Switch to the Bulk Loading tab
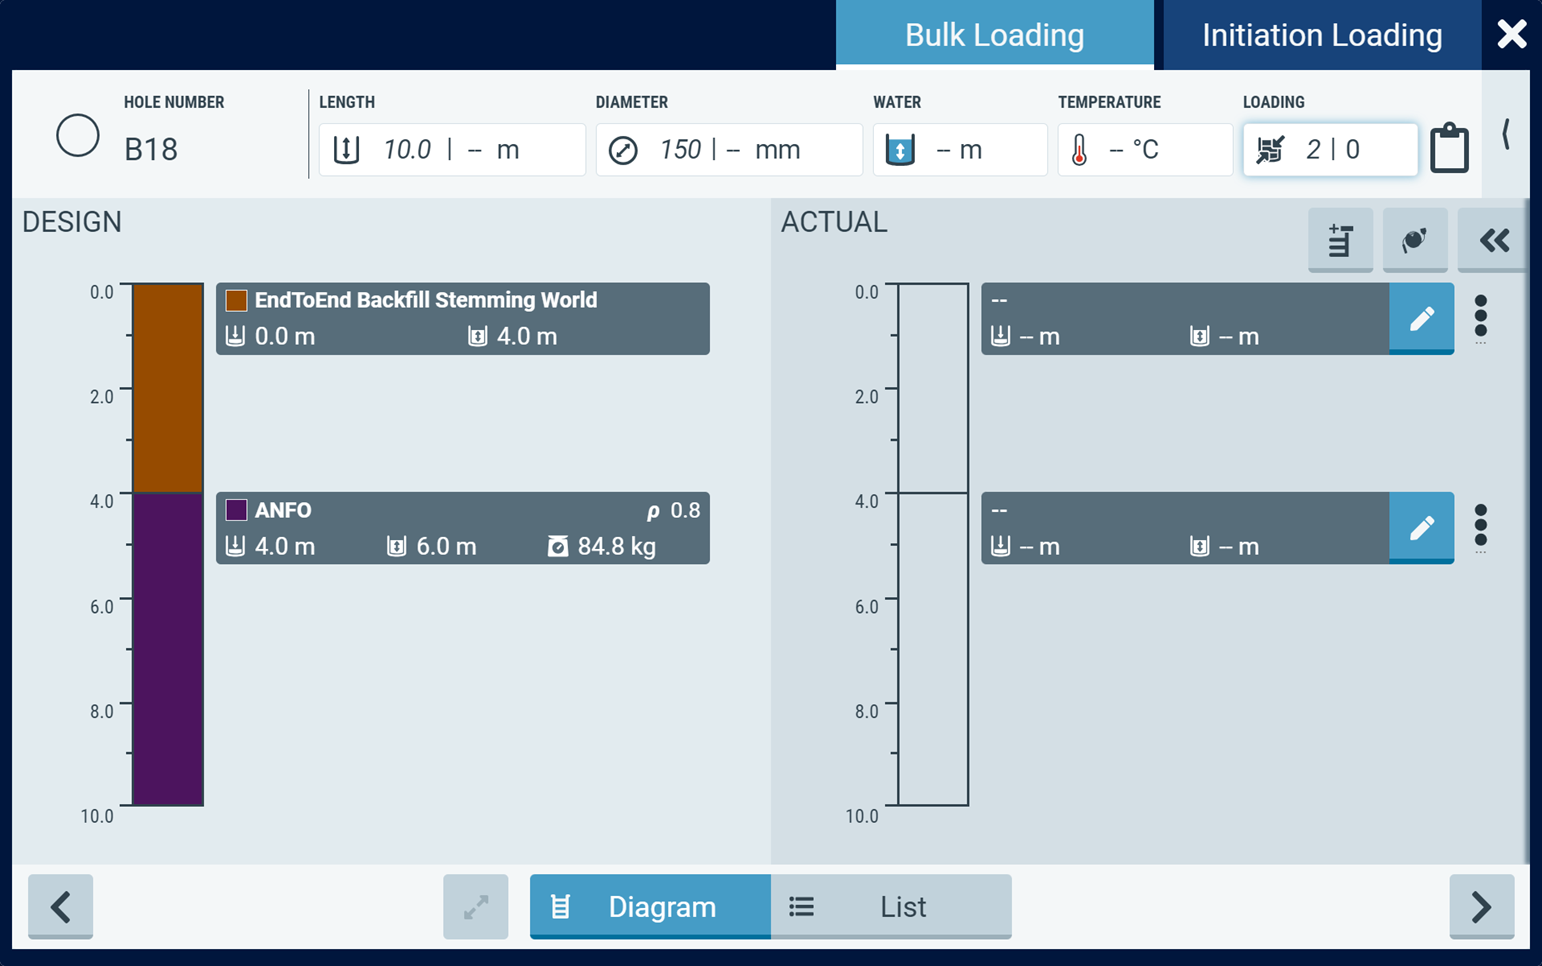 point(994,35)
